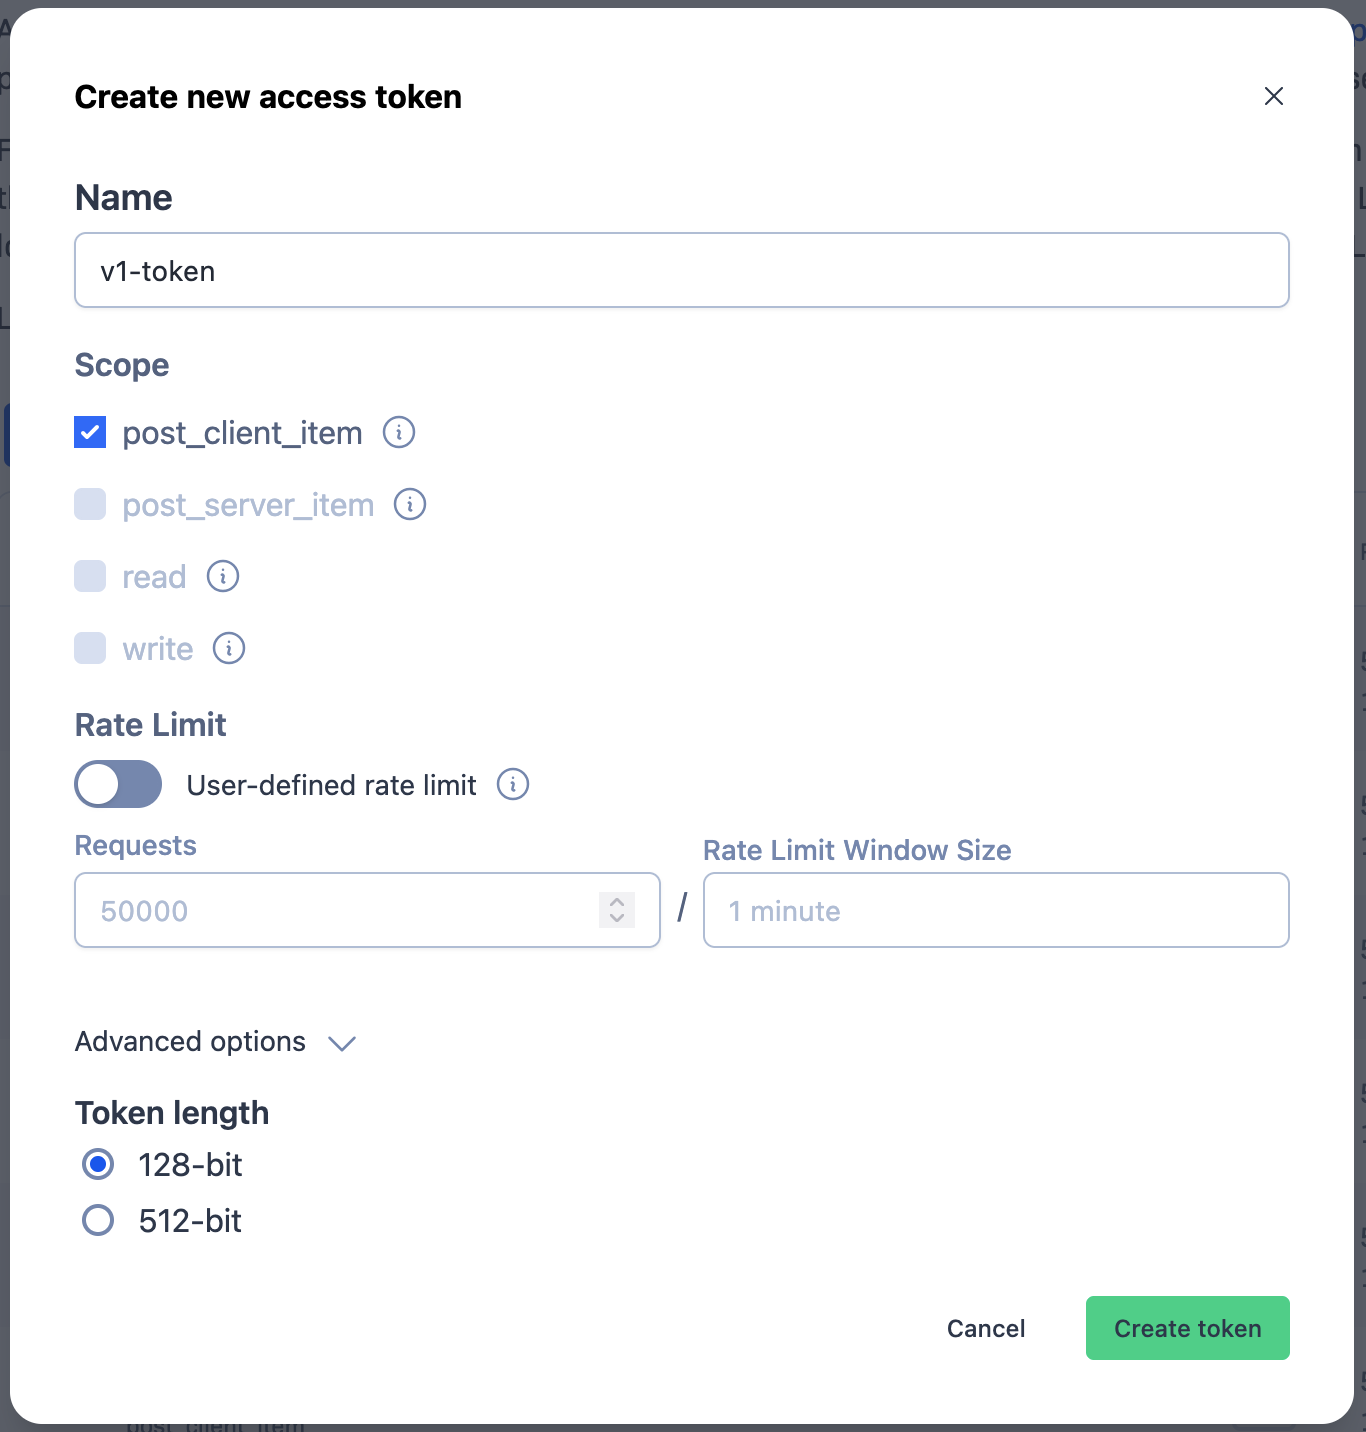The height and width of the screenshot is (1432, 1366).
Task: Open the Rate Limit Window Size dropdown
Action: (996, 910)
